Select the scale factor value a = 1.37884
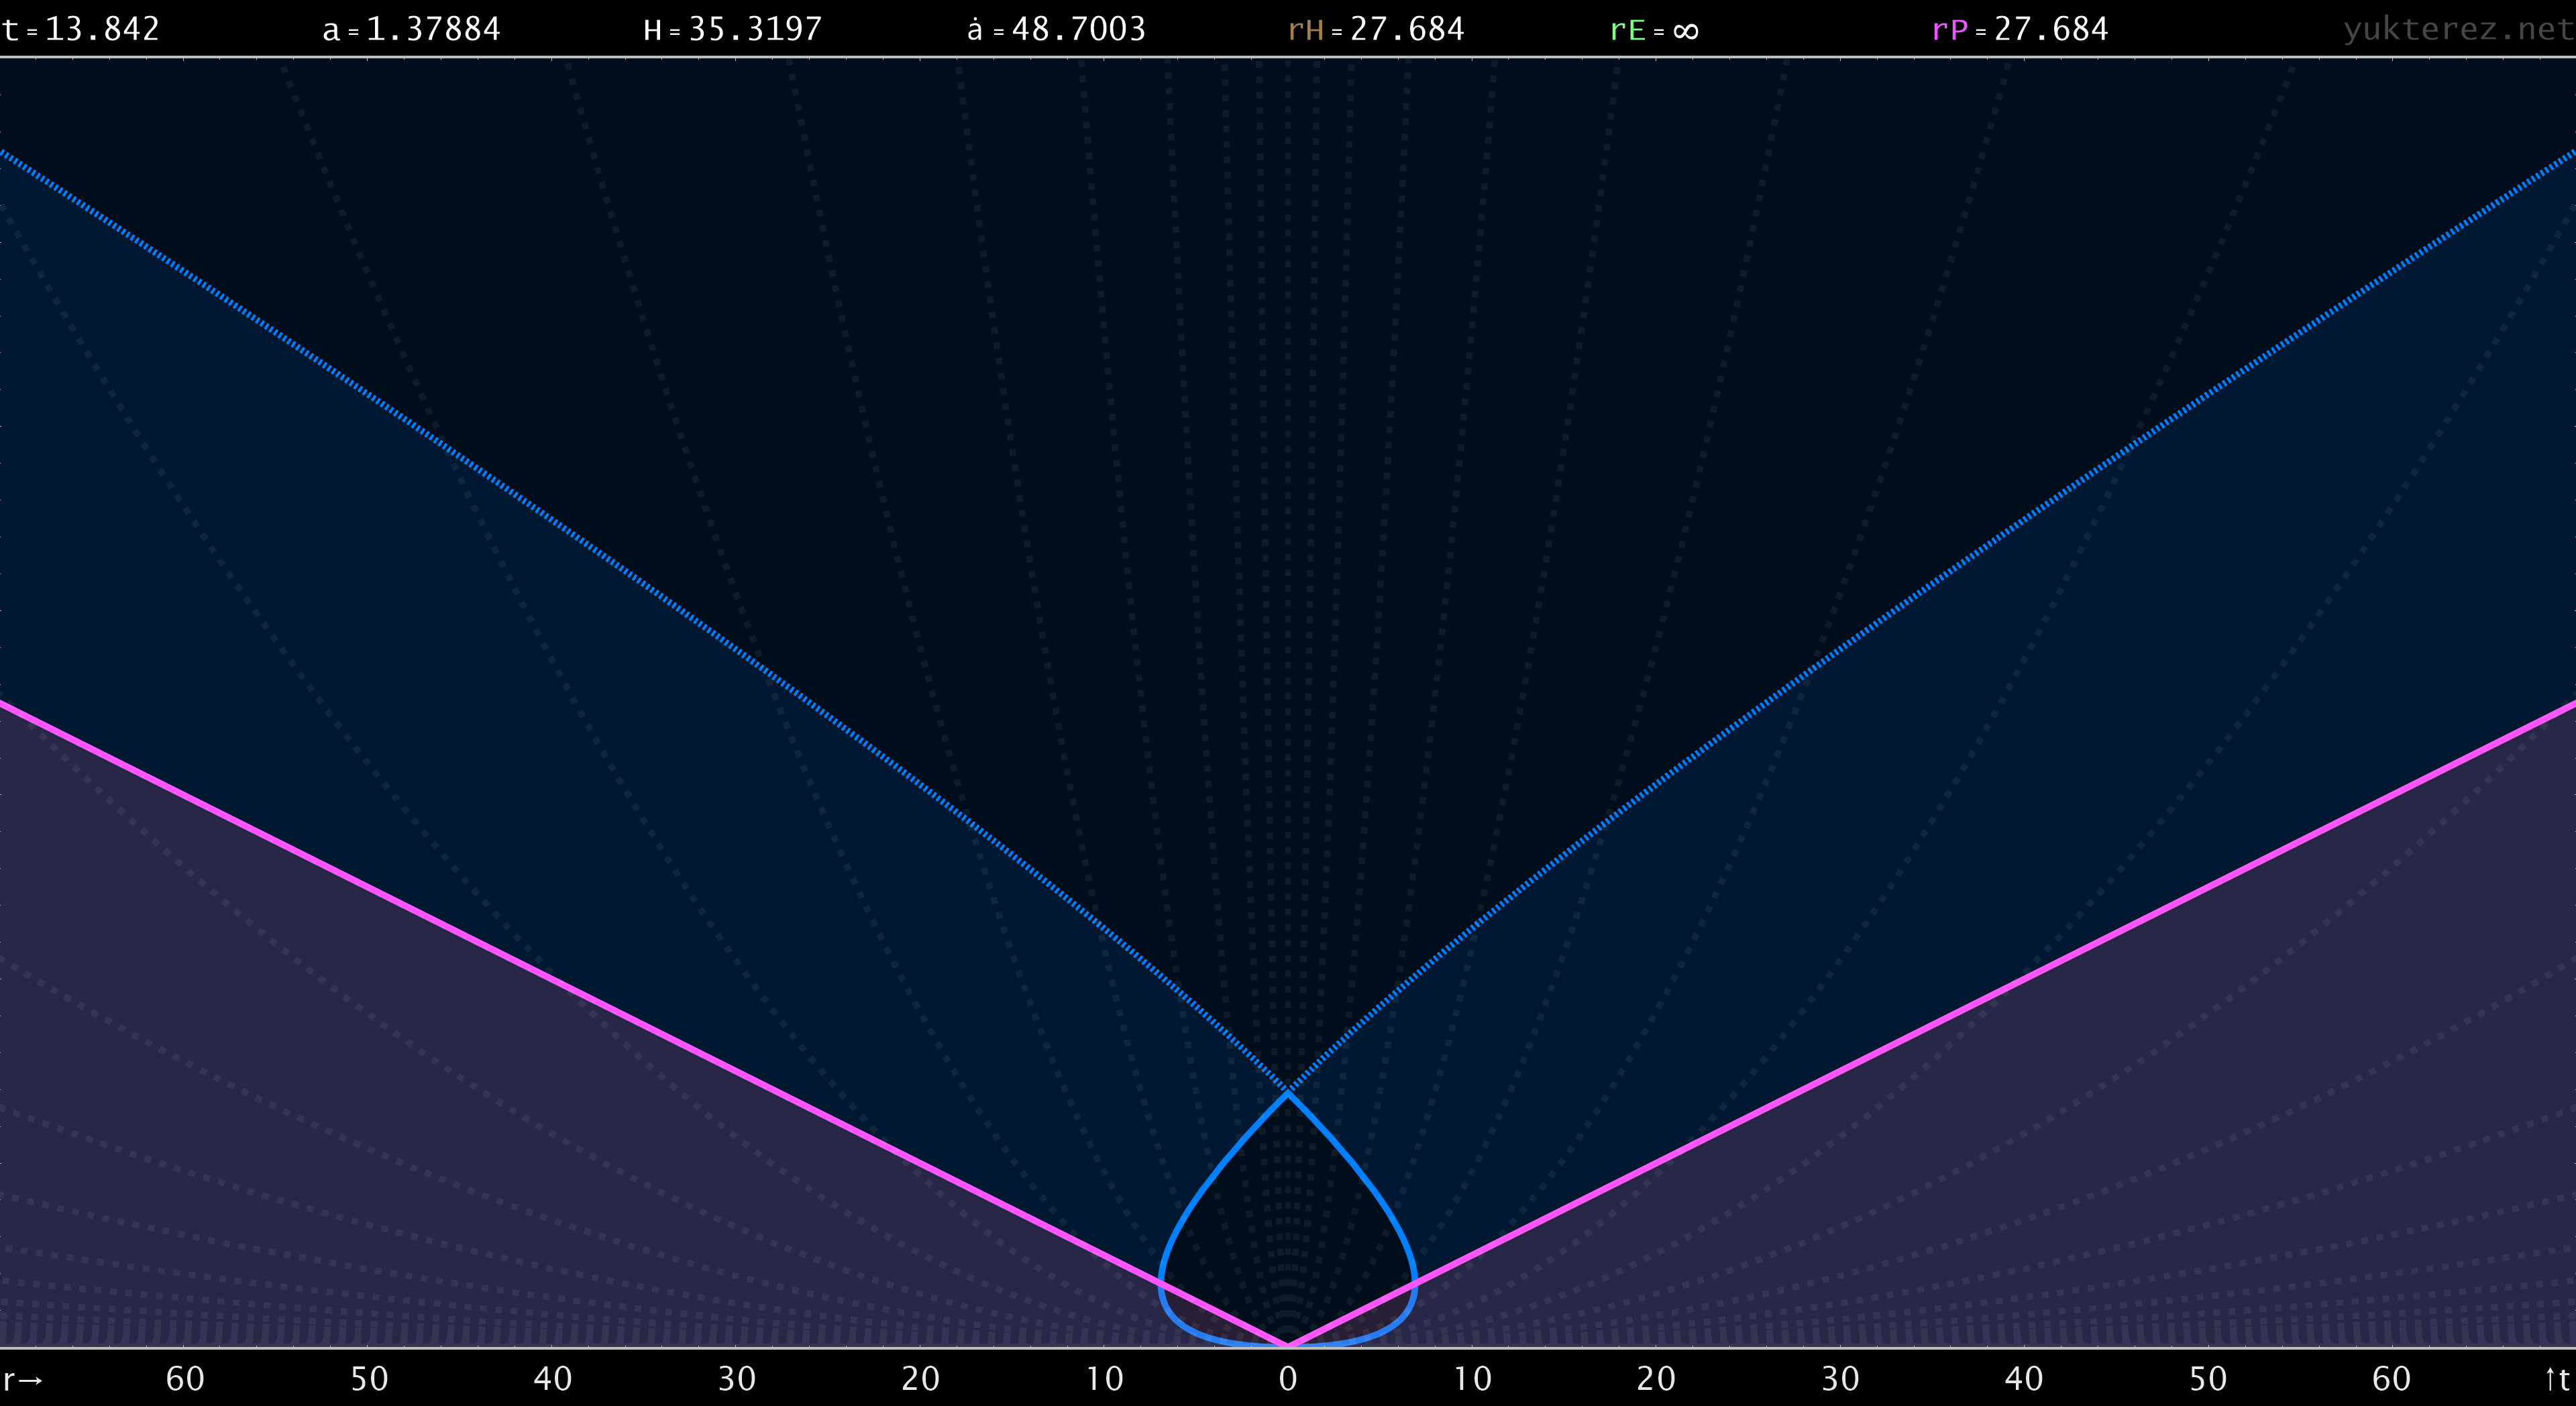 [x=412, y=29]
